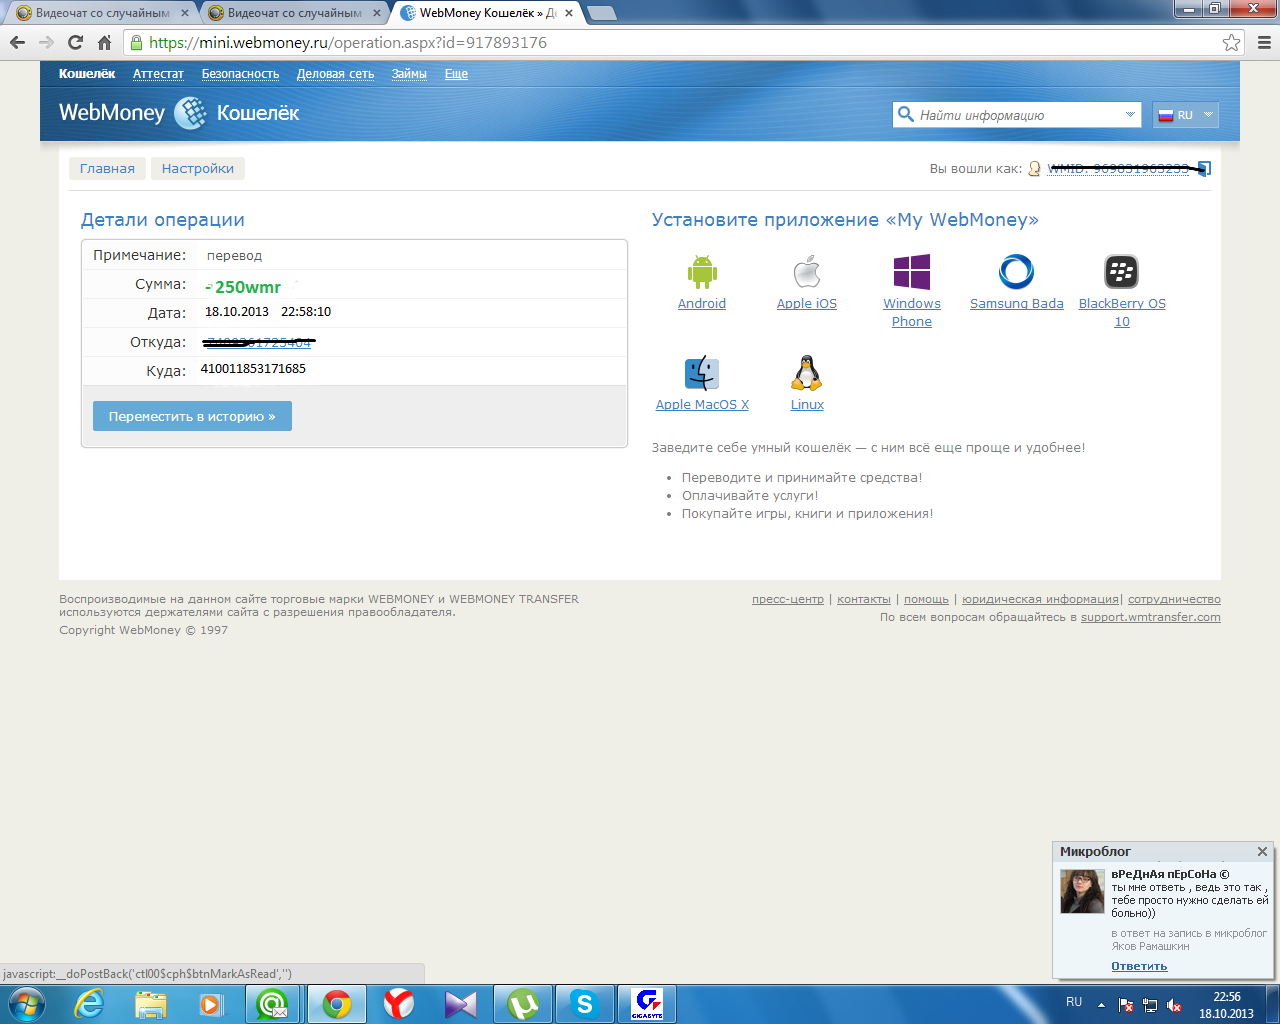This screenshot has width=1280, height=1024.
Task: Click the browser address bar URL
Action: point(348,42)
